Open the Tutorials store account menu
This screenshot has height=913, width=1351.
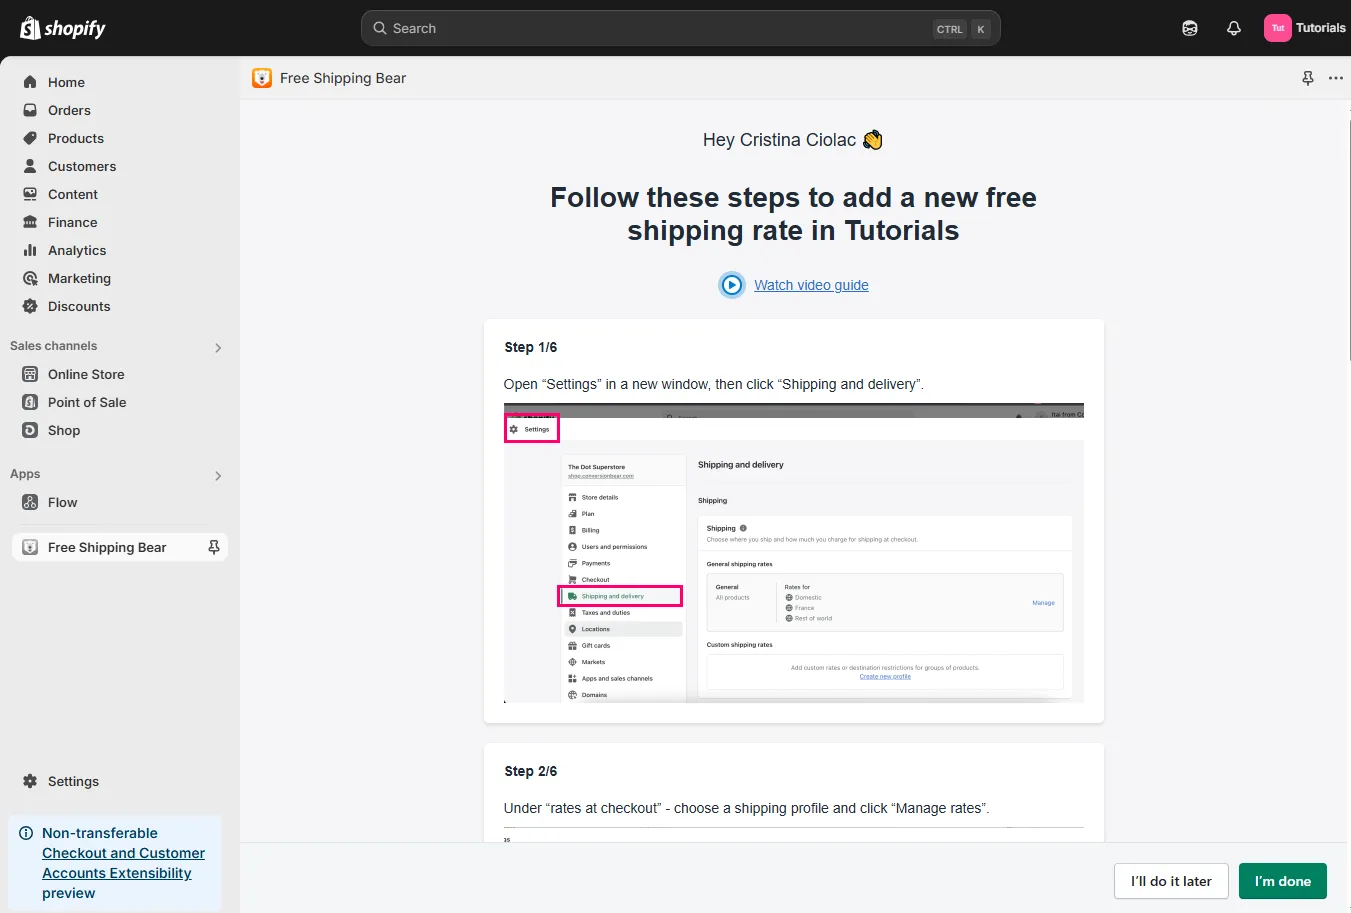(x=1305, y=27)
